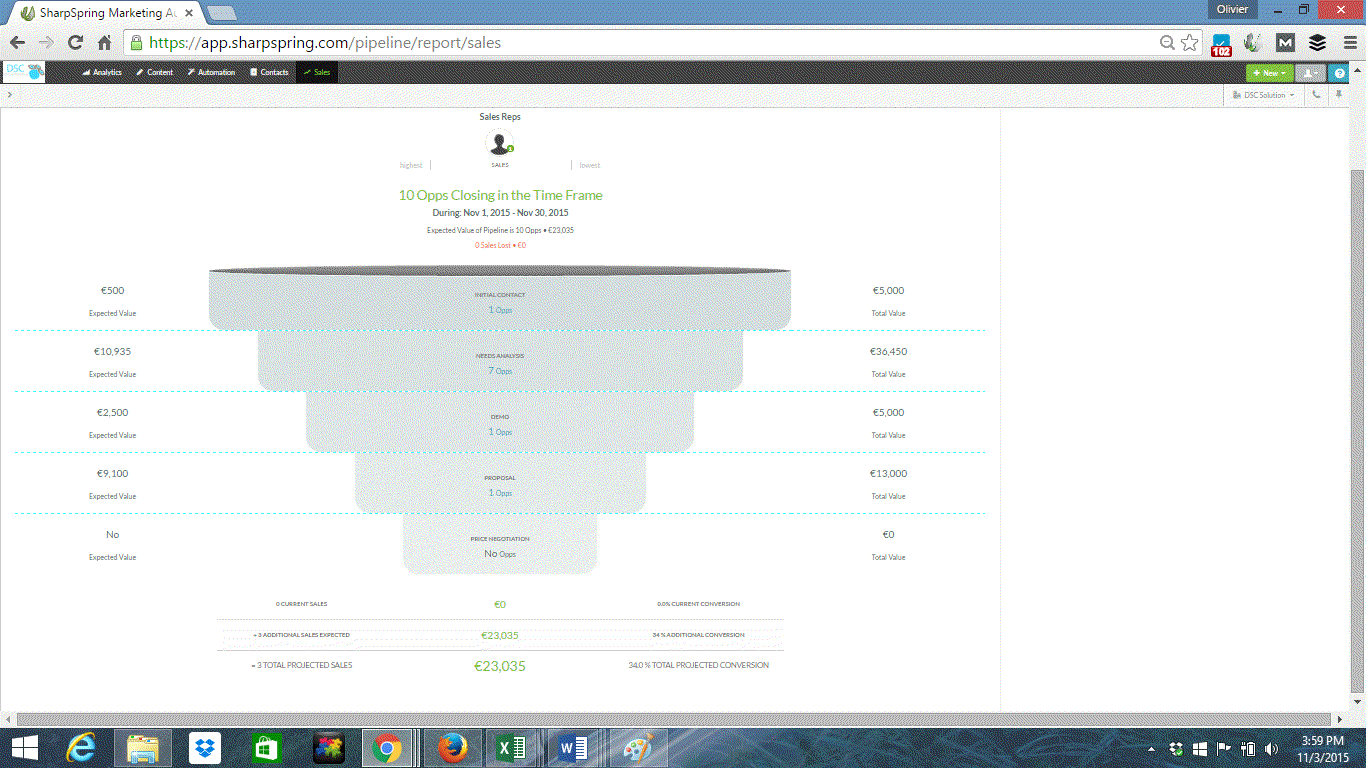The height and width of the screenshot is (768, 1366).
Task: Open the blue help question mark
Action: tap(1339, 73)
